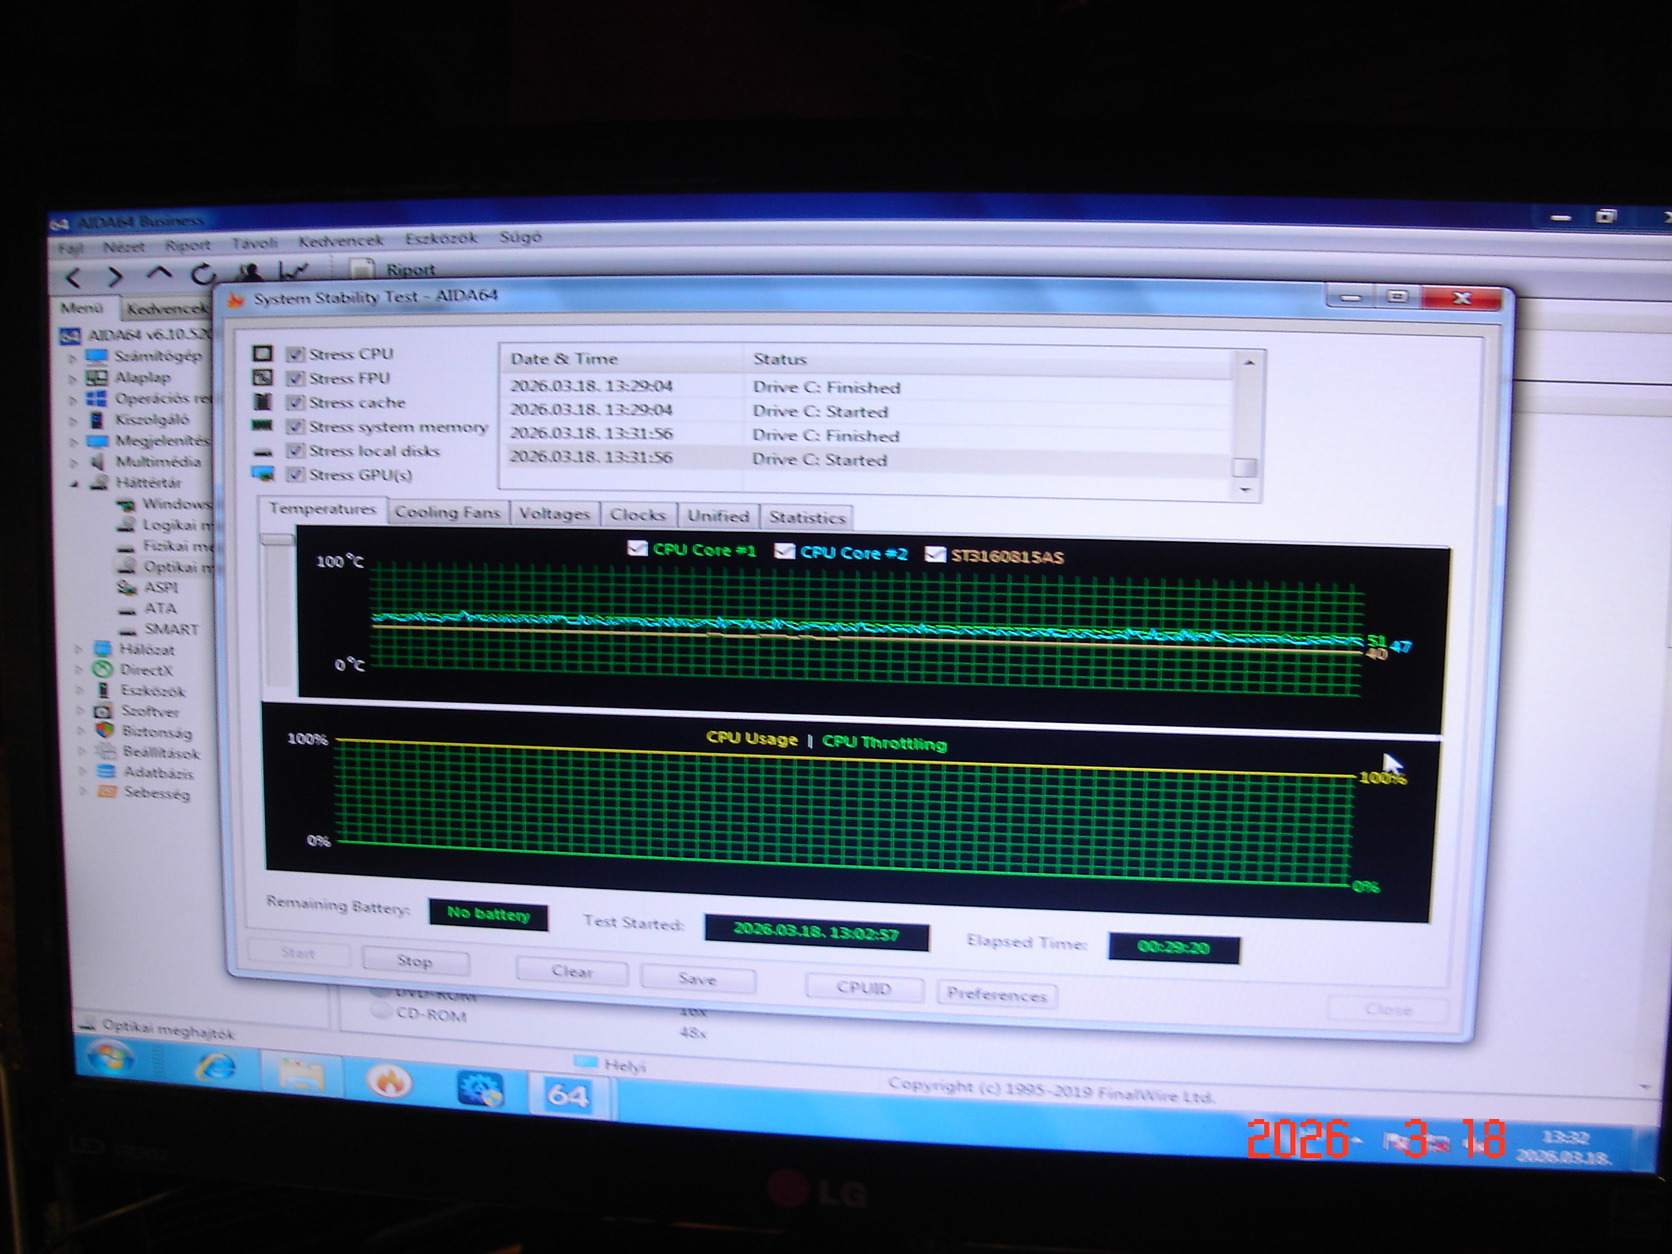The image size is (1672, 1254).
Task: Click the Stress cache icon
Action: point(262,402)
